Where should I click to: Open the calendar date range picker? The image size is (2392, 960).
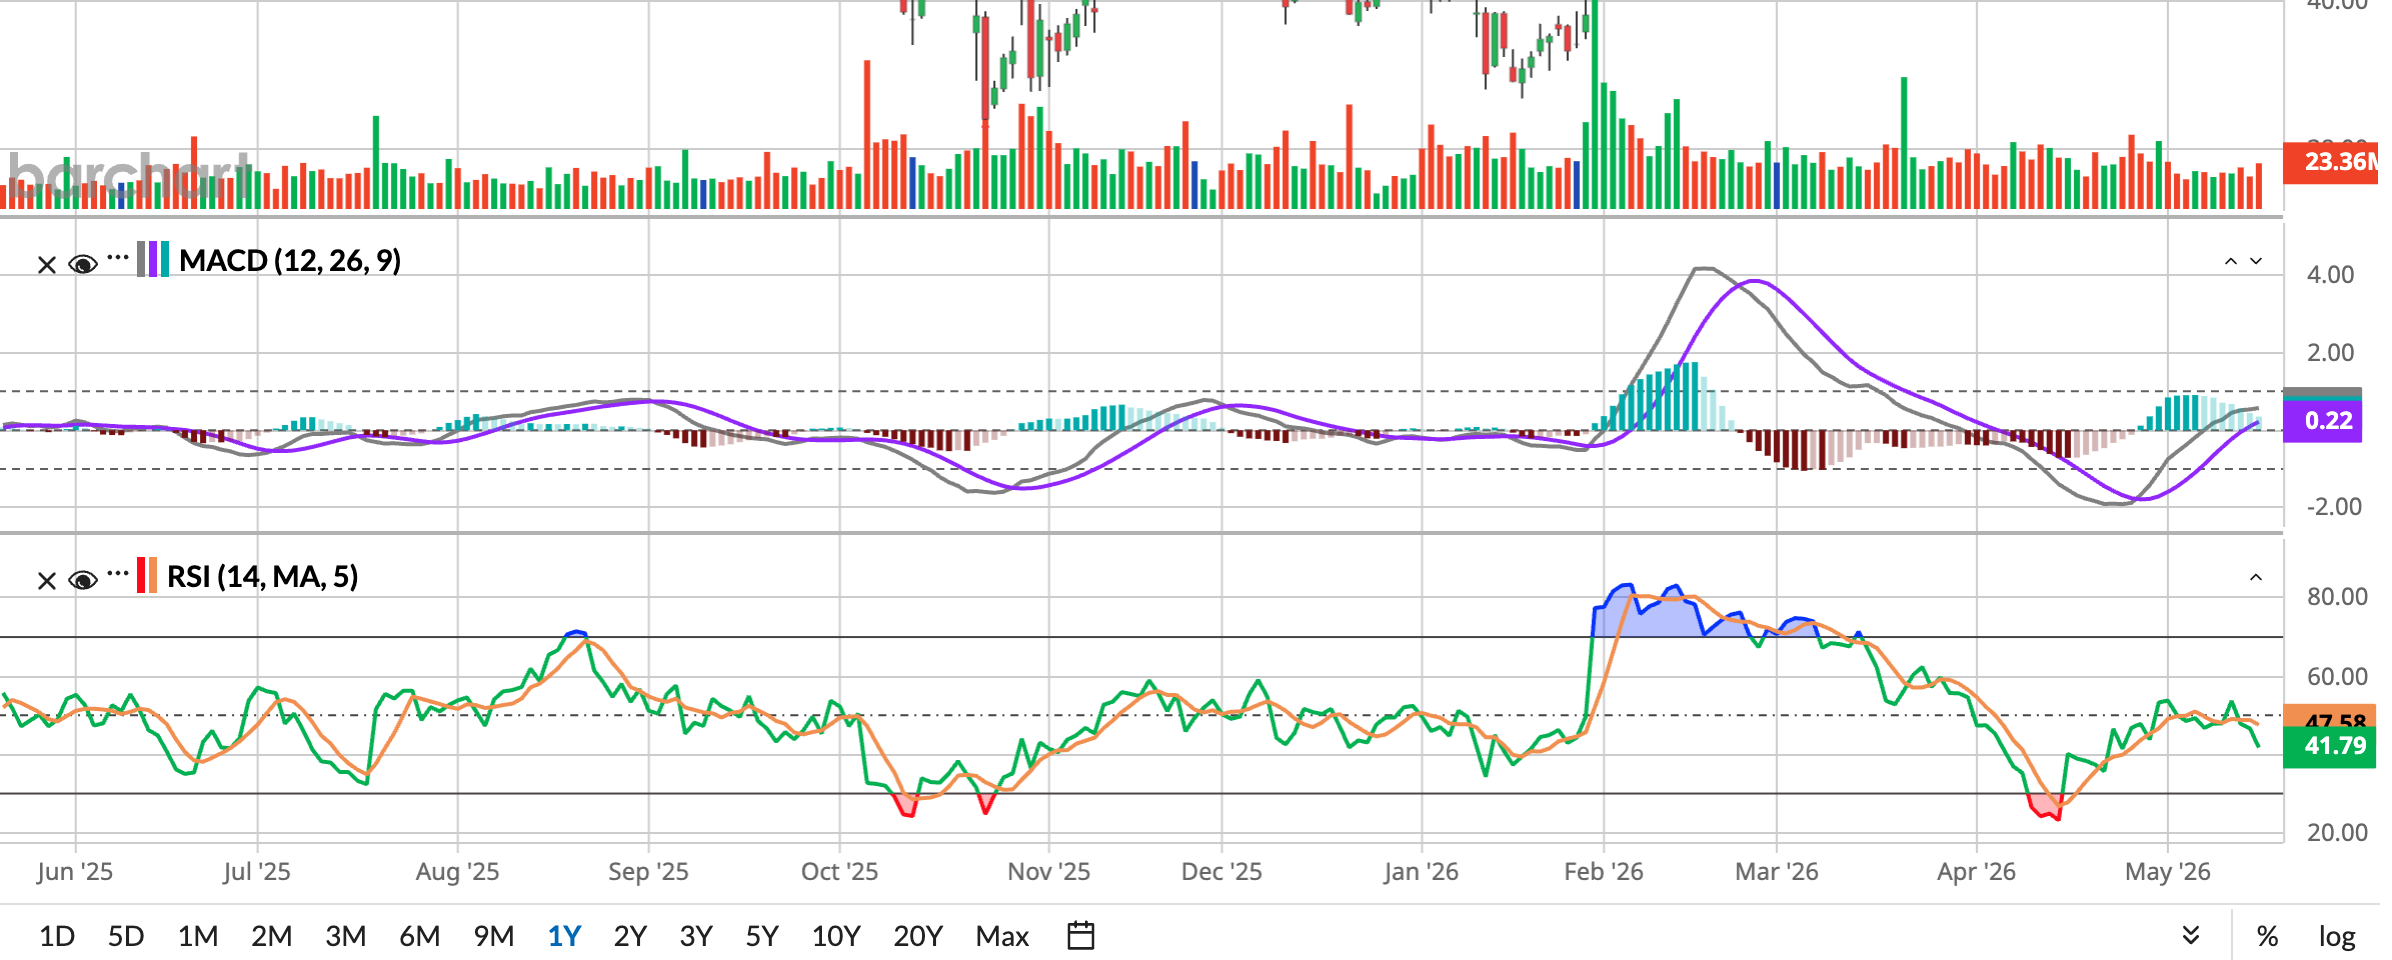pos(1081,936)
